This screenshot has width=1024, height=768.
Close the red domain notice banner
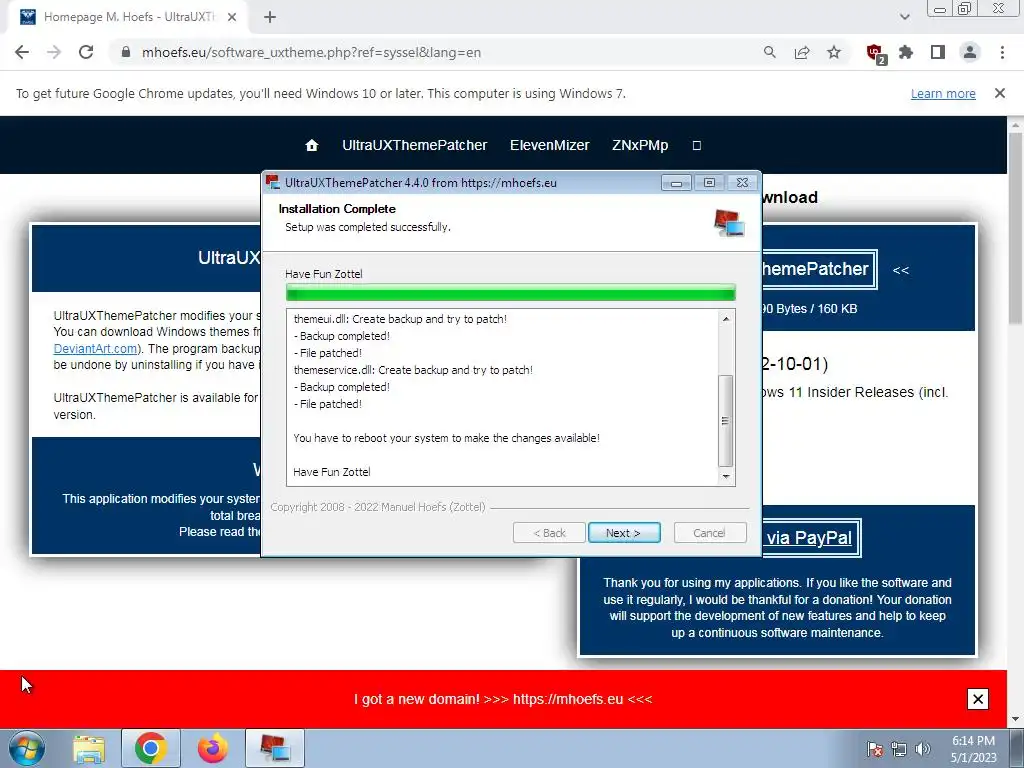978,699
